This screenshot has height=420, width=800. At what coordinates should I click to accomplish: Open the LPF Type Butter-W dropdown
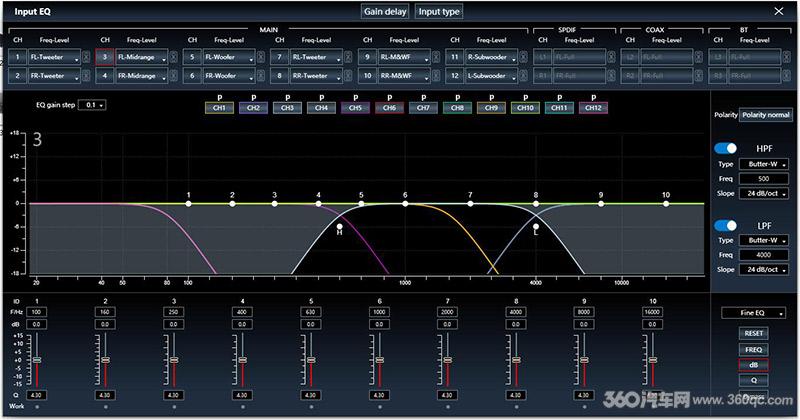(x=764, y=240)
